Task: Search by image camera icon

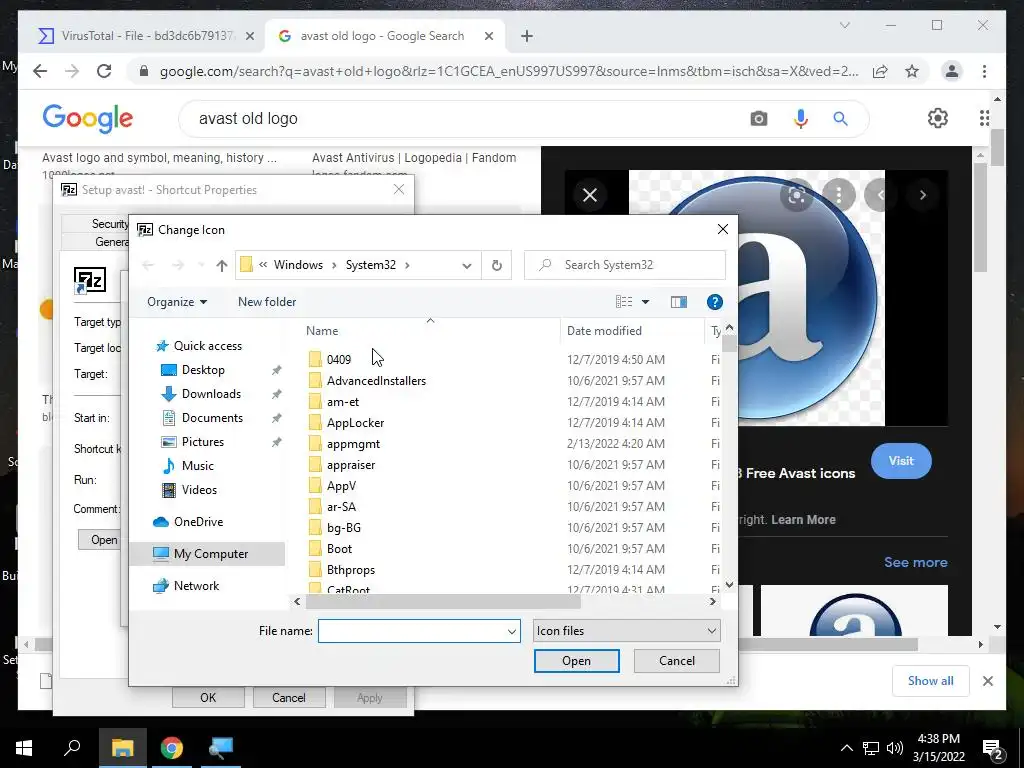Action: [x=759, y=118]
